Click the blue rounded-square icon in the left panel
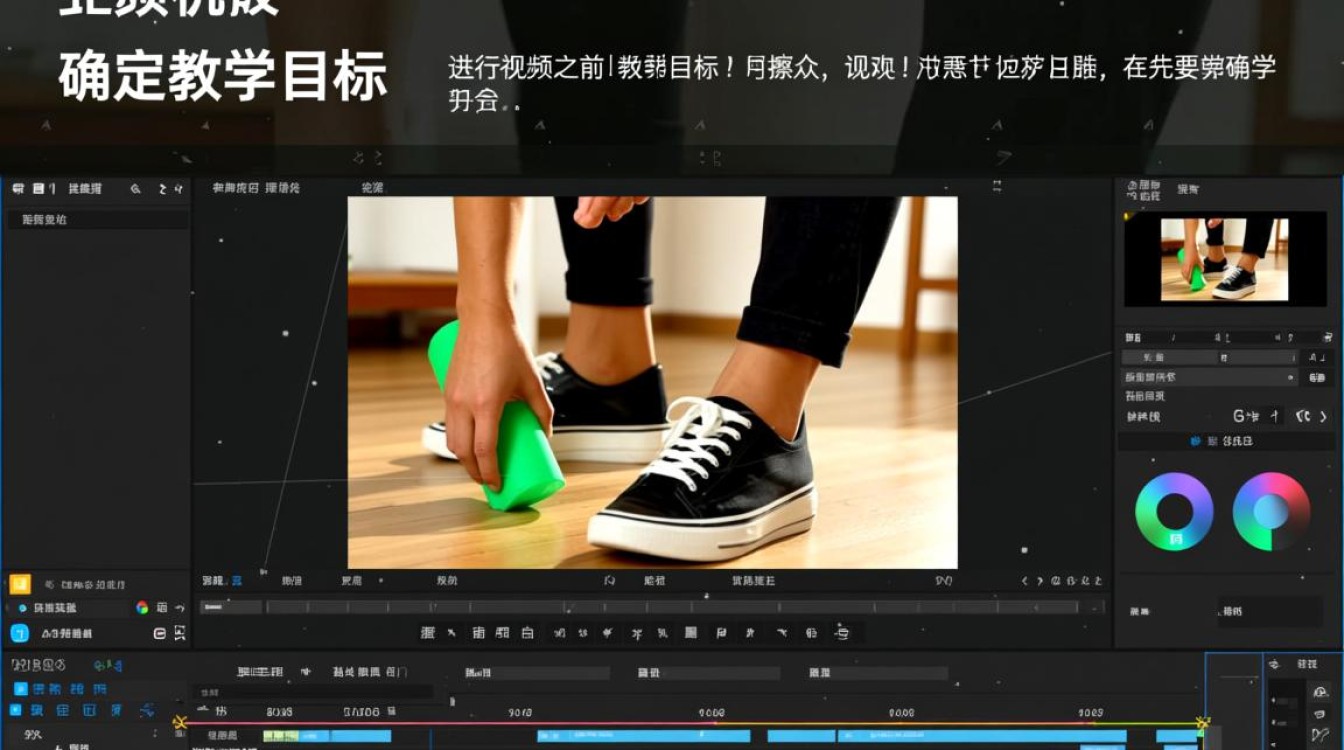The height and width of the screenshot is (750, 1344). (20, 633)
